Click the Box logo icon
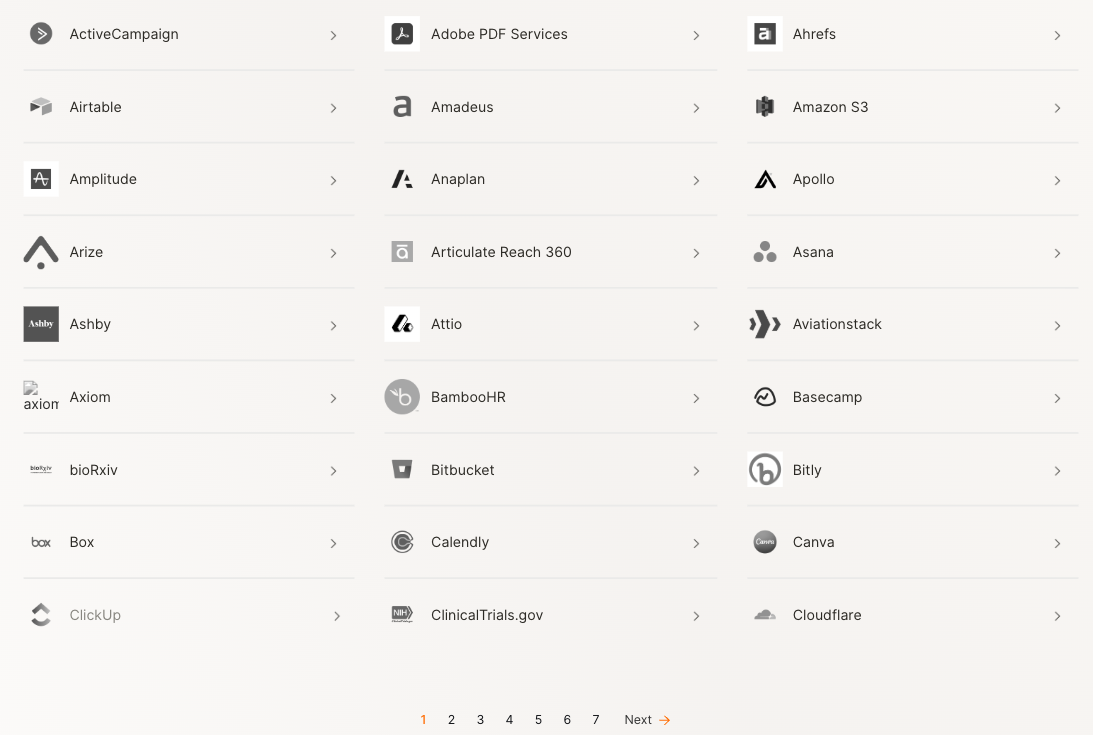The width and height of the screenshot is (1093, 735). pyautogui.click(x=41, y=542)
